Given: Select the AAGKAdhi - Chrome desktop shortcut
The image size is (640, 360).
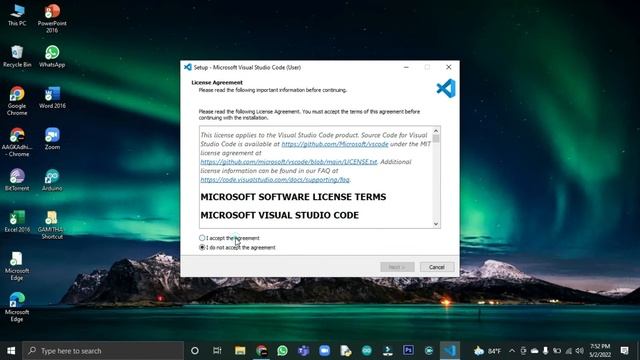Looking at the screenshot, I should click(x=17, y=142).
